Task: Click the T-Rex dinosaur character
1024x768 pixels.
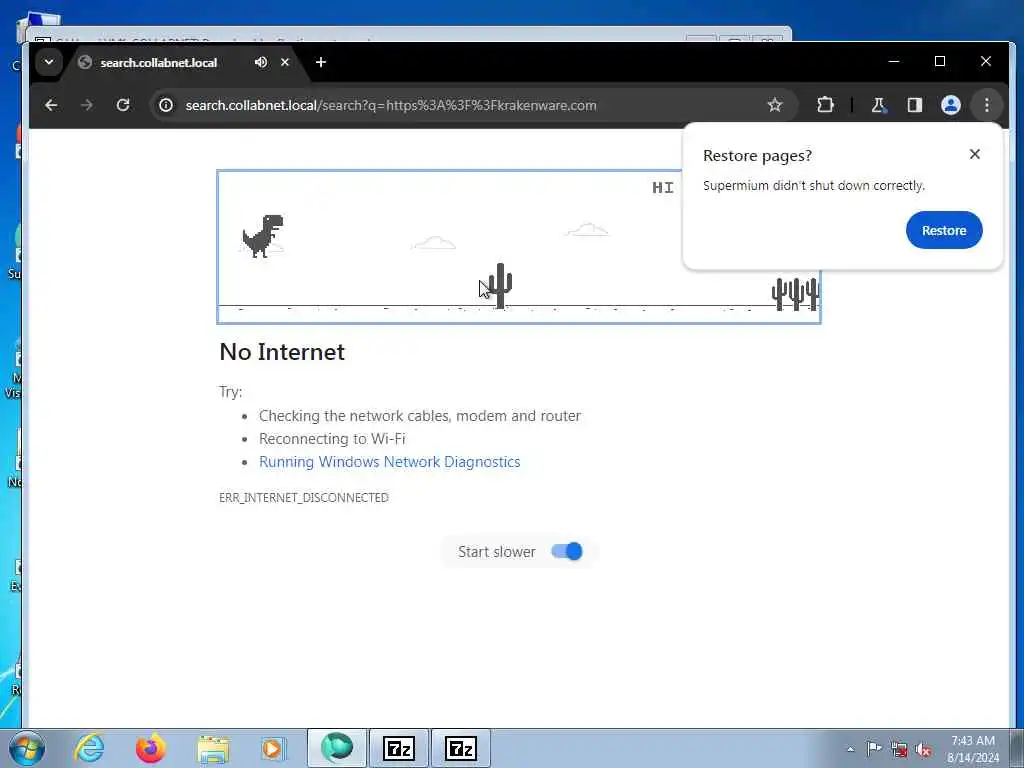Action: tap(263, 236)
